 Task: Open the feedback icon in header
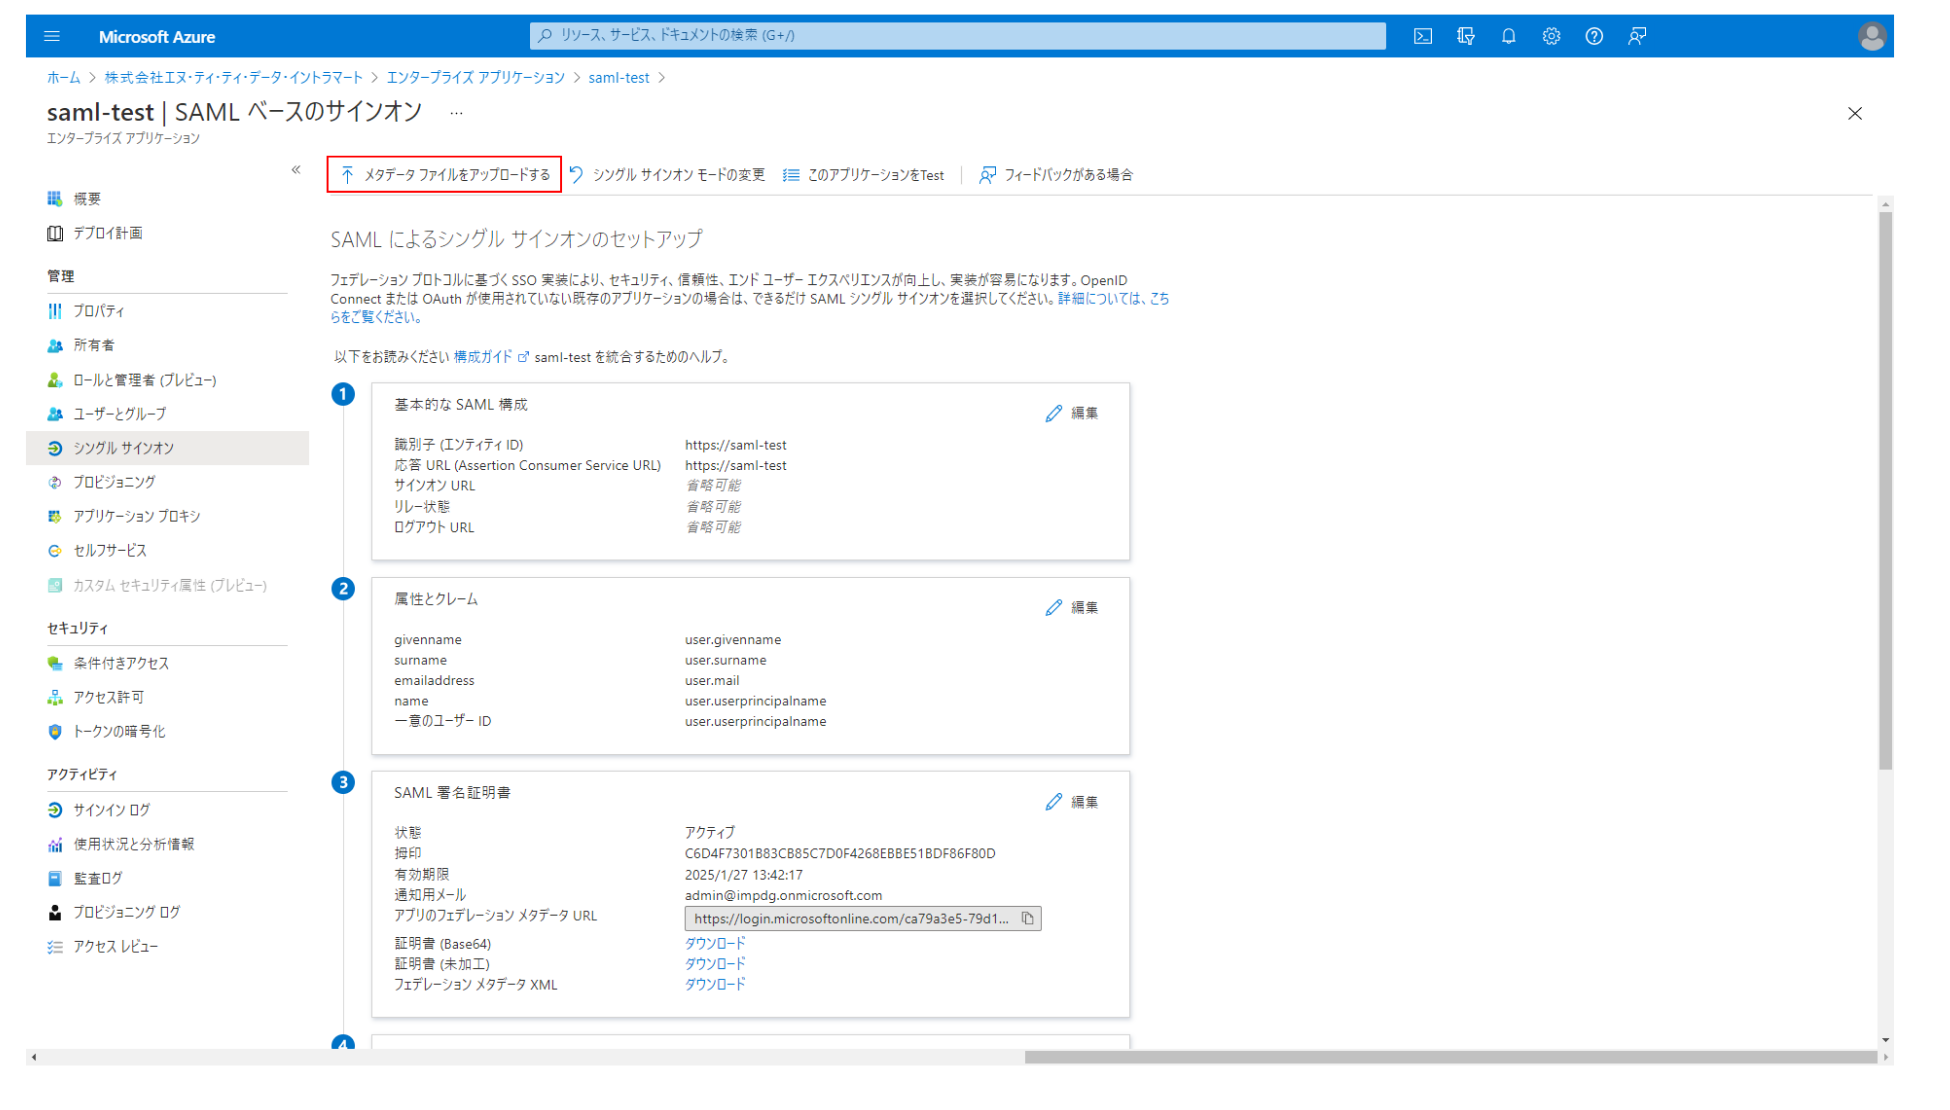(1637, 36)
